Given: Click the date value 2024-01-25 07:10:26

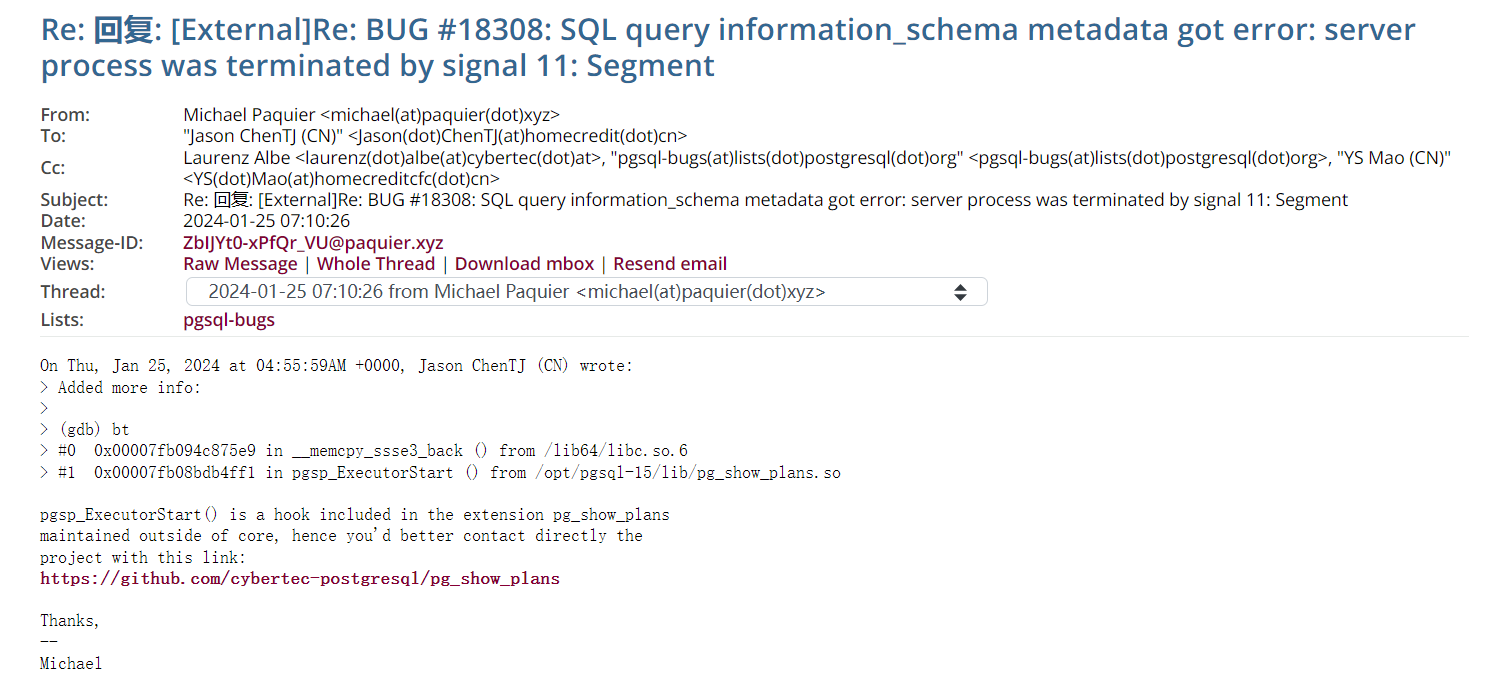Looking at the screenshot, I should 266,221.
